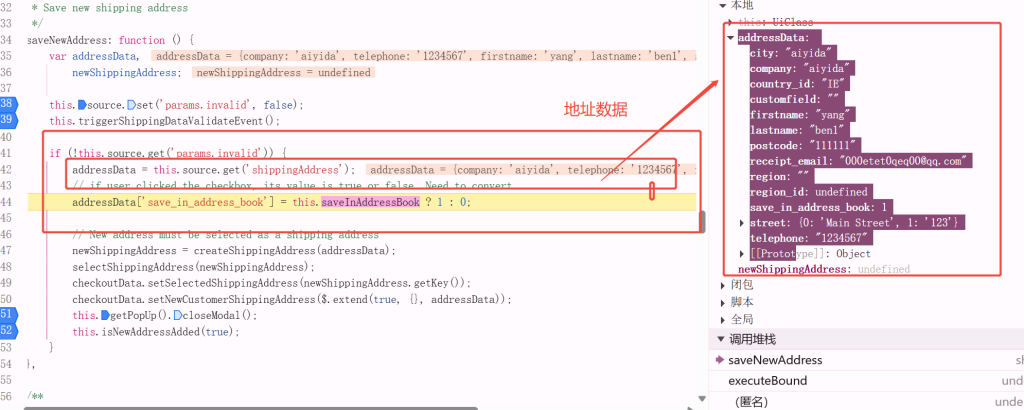
Task: Click the company: "aiyida" property
Action: [803, 69]
